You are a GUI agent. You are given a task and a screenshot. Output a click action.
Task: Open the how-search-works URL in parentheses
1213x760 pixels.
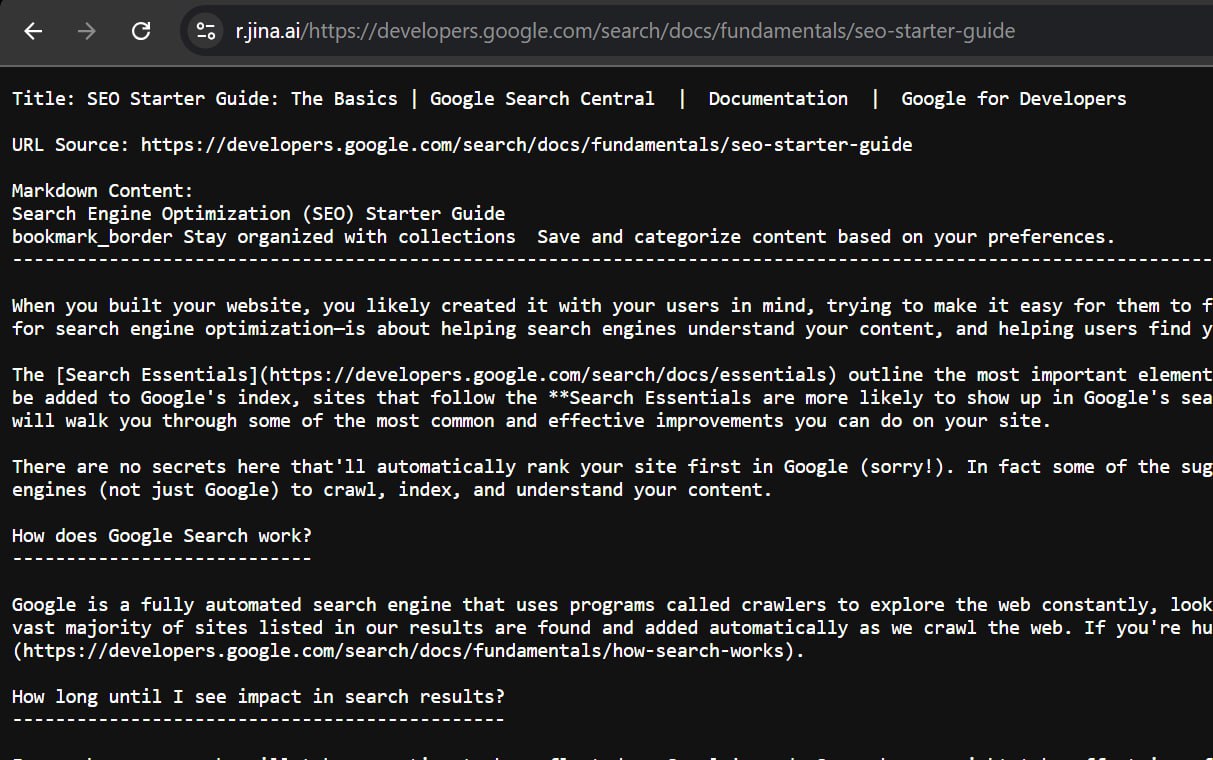408,651
